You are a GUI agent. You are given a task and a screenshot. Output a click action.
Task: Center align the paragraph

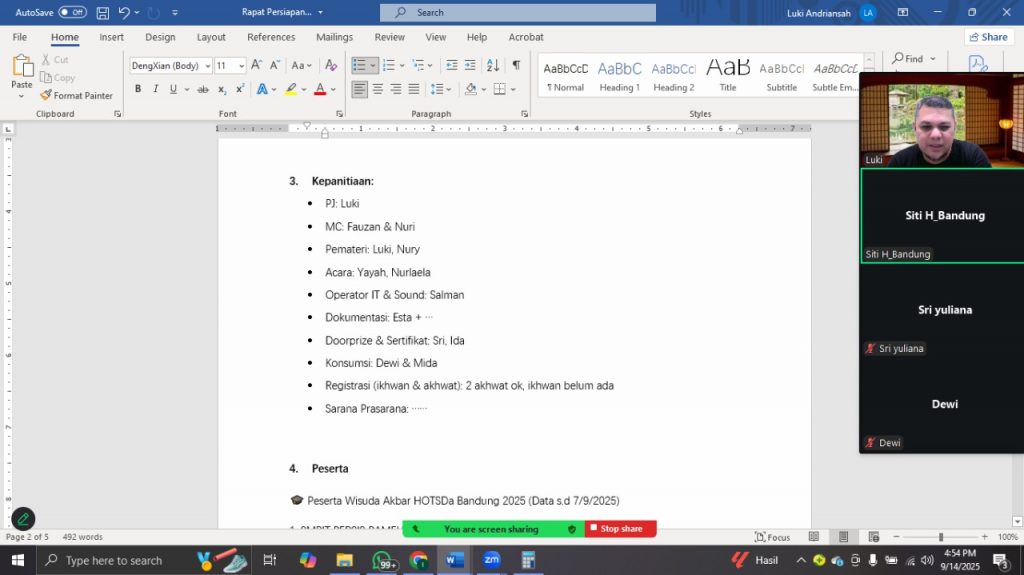tap(378, 89)
